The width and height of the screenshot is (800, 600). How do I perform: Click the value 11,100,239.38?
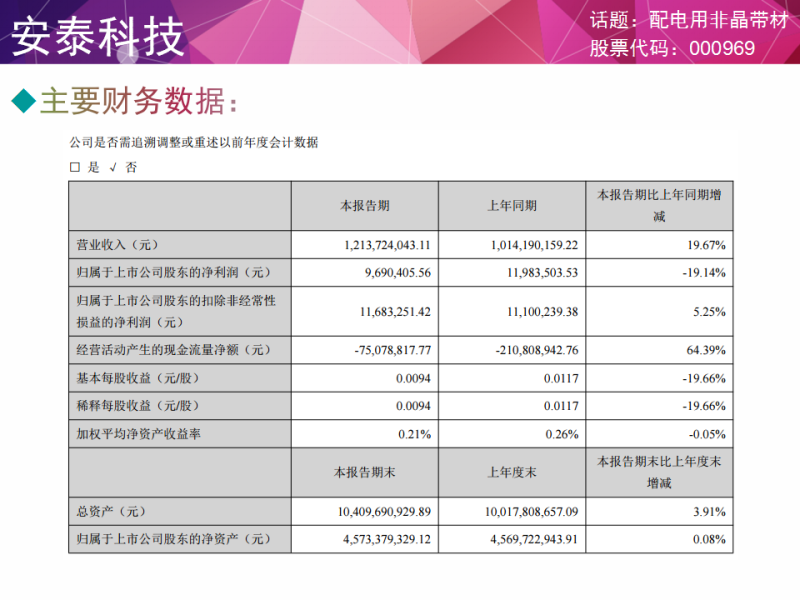pos(542,311)
